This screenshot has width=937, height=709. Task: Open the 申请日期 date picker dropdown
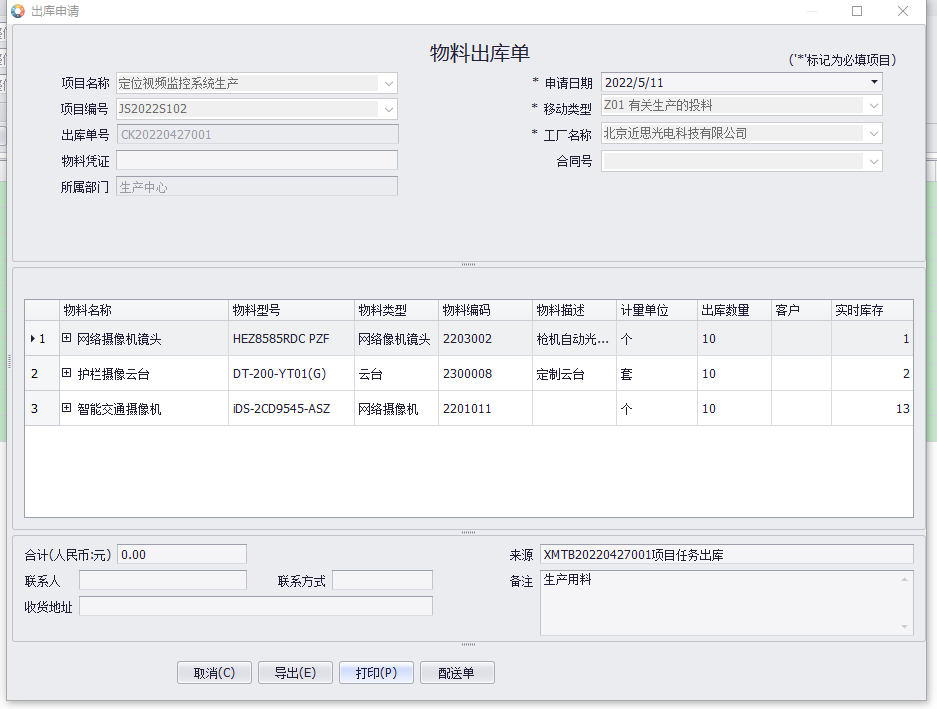[x=874, y=82]
